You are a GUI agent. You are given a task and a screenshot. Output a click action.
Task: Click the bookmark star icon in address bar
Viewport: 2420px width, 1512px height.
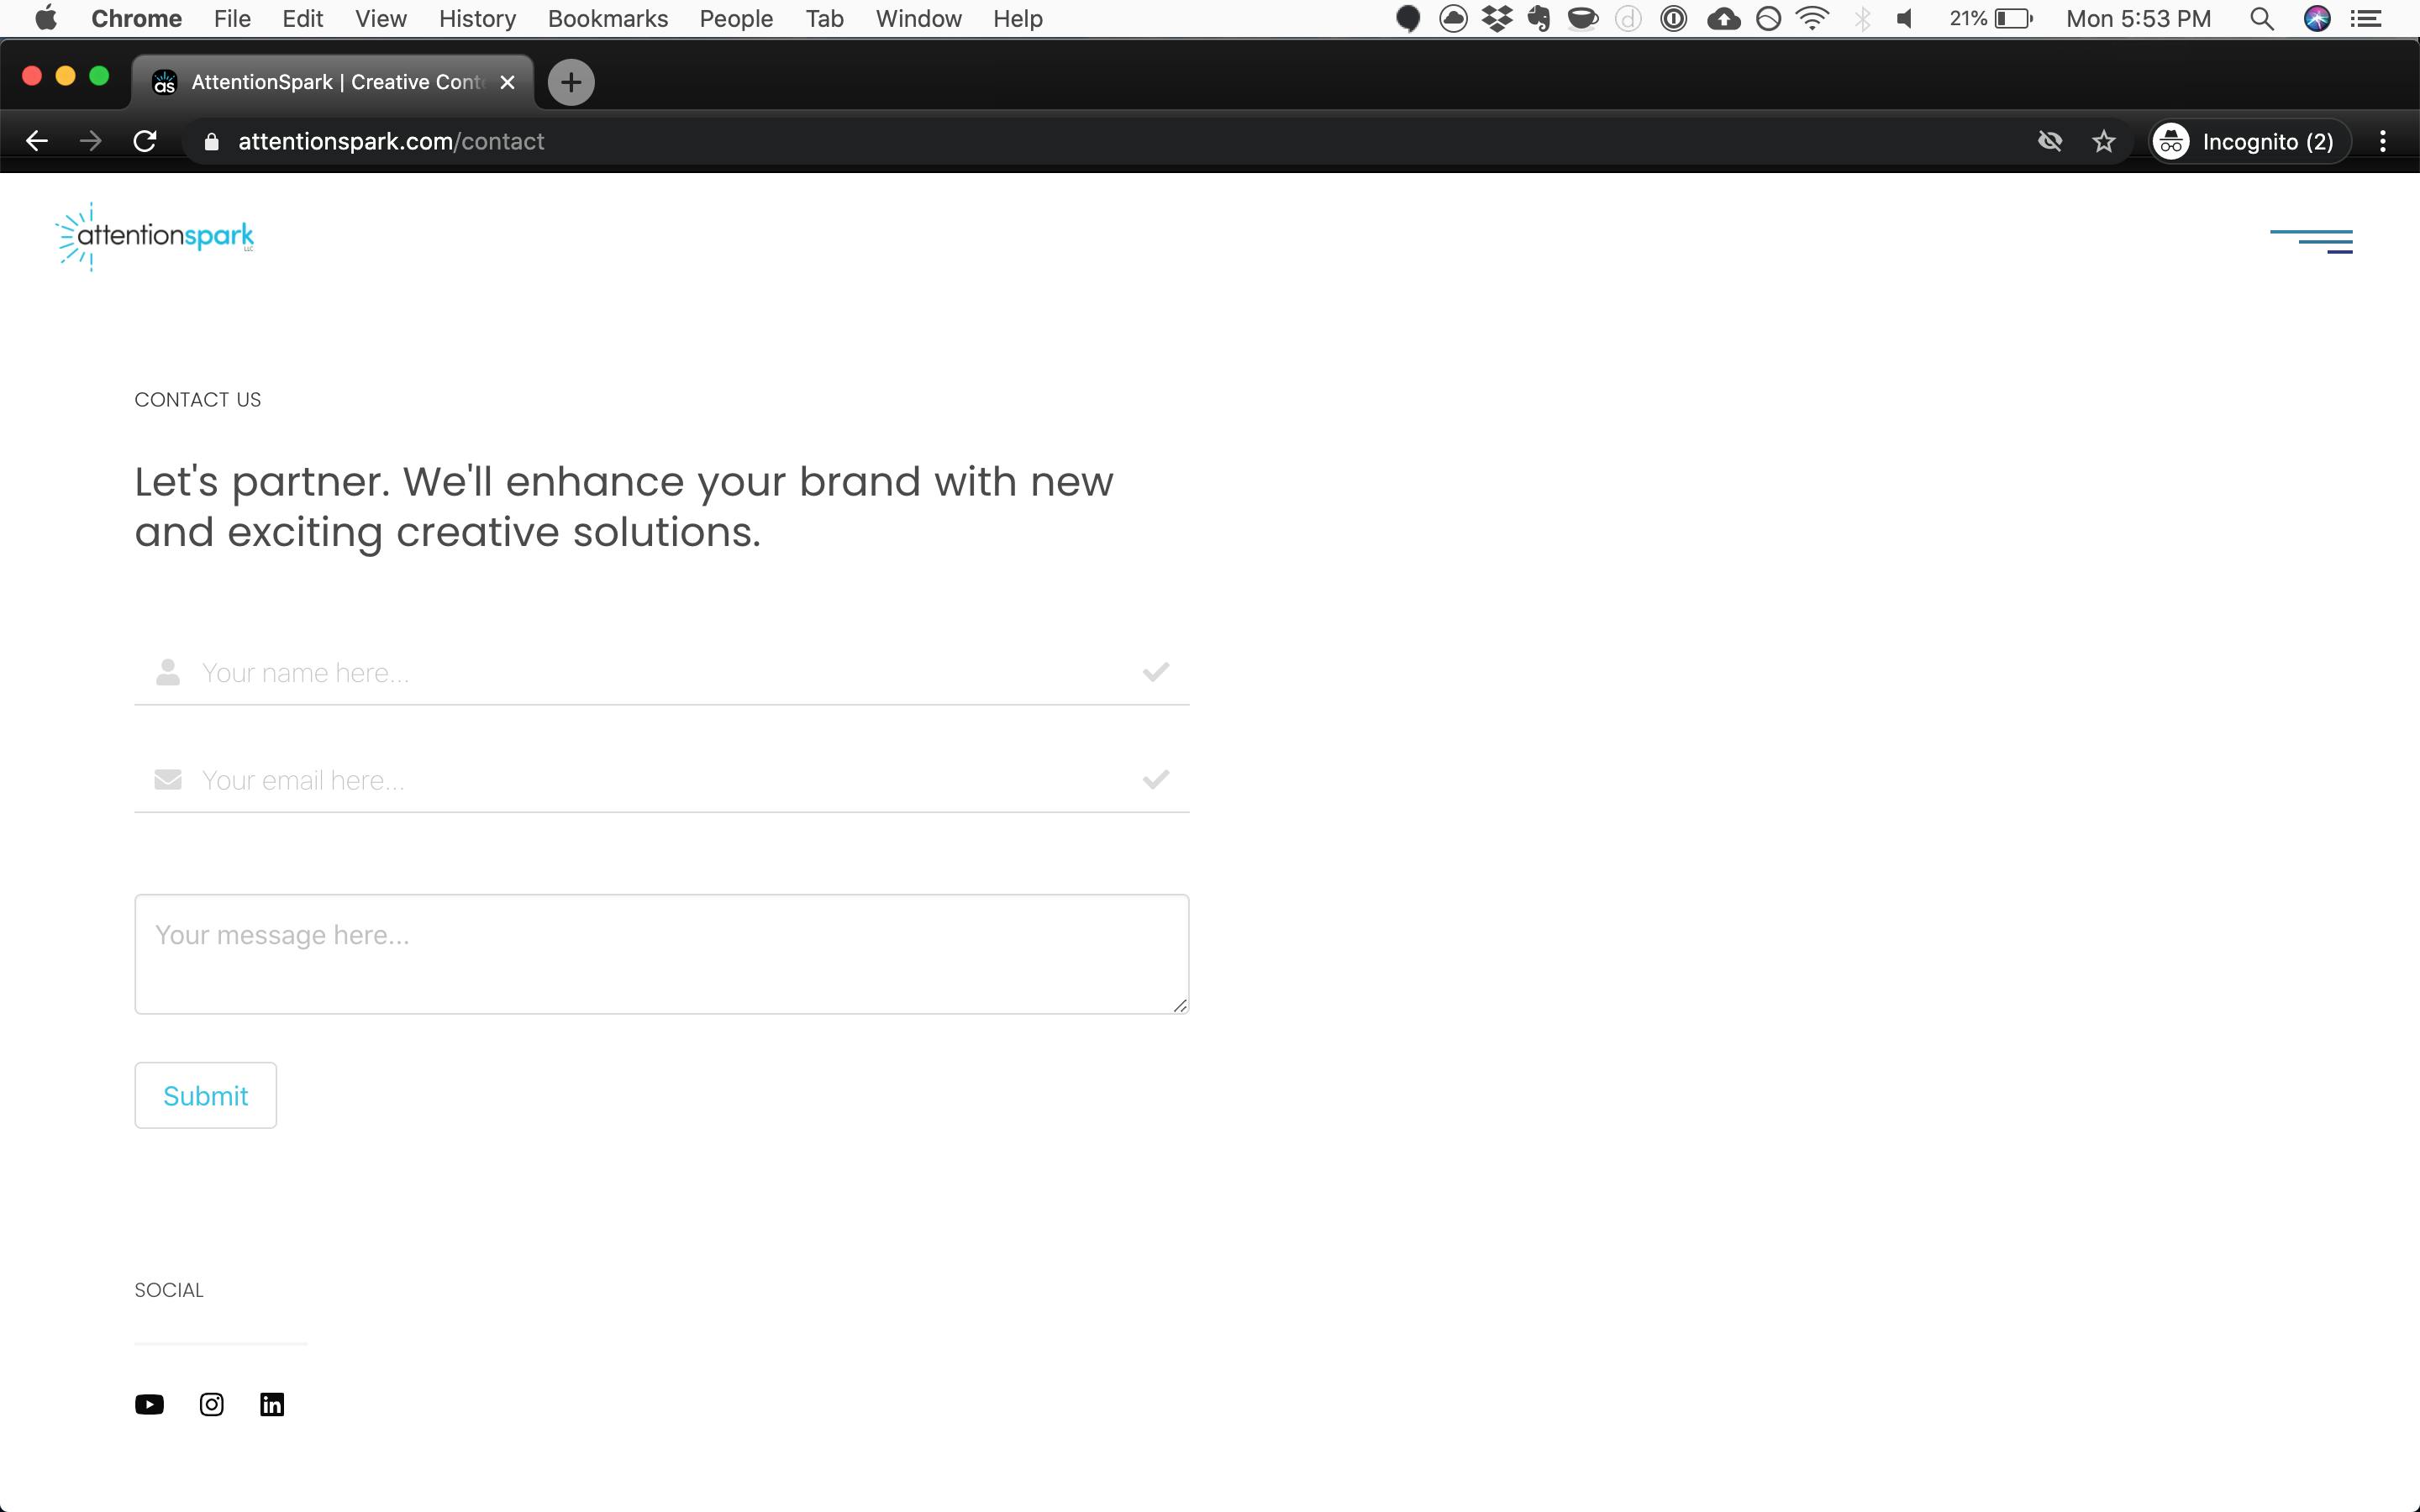(x=2103, y=141)
